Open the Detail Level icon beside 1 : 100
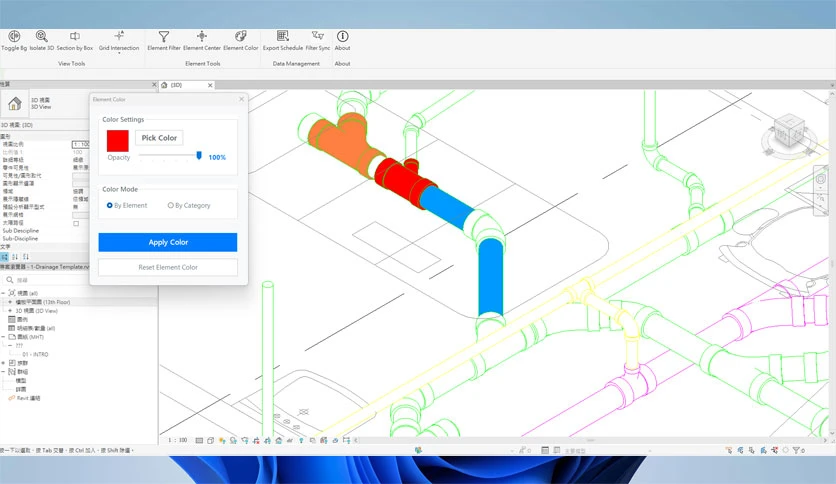This screenshot has width=836, height=484. pyautogui.click(x=199, y=441)
